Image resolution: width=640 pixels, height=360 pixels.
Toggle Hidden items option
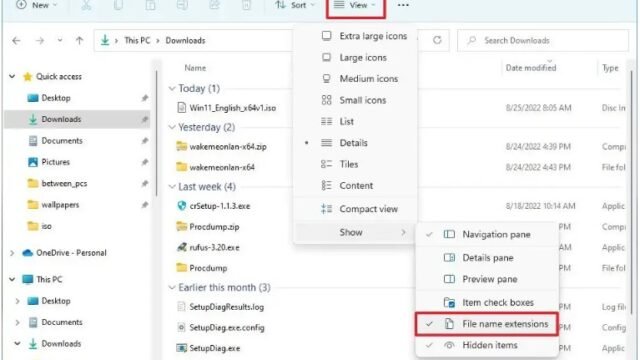(x=487, y=345)
